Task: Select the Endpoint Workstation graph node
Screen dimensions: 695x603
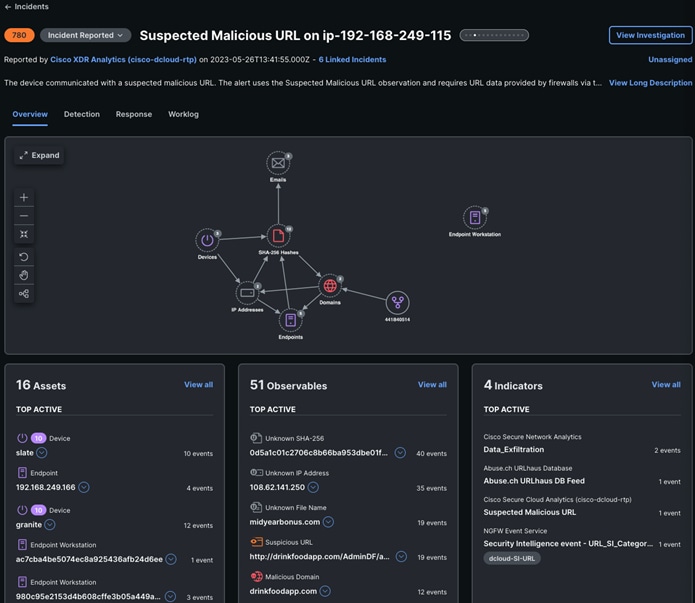Action: (475, 218)
